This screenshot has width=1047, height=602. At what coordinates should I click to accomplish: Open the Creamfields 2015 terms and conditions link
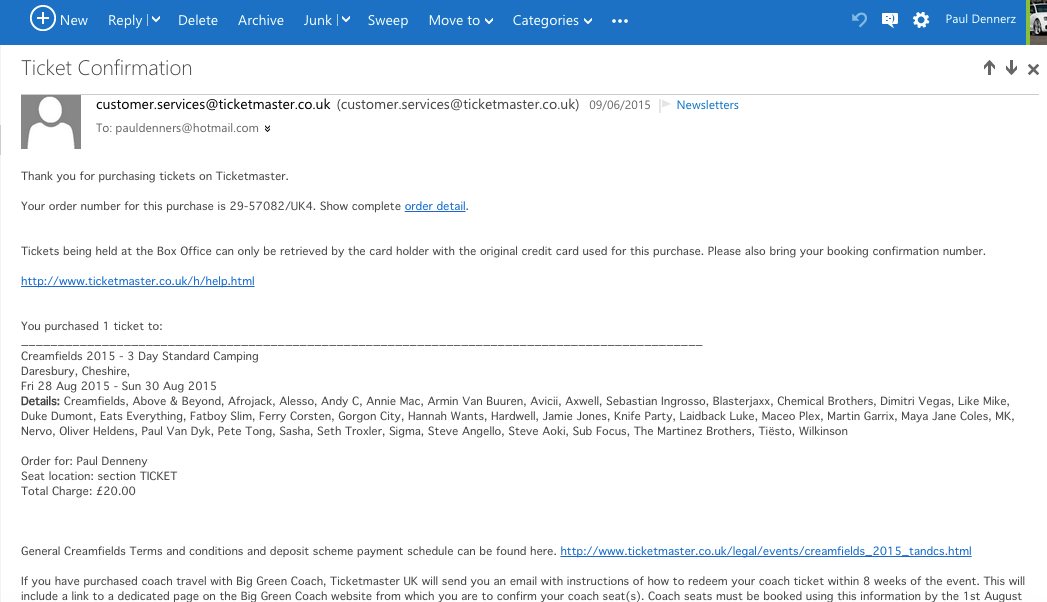click(x=766, y=551)
